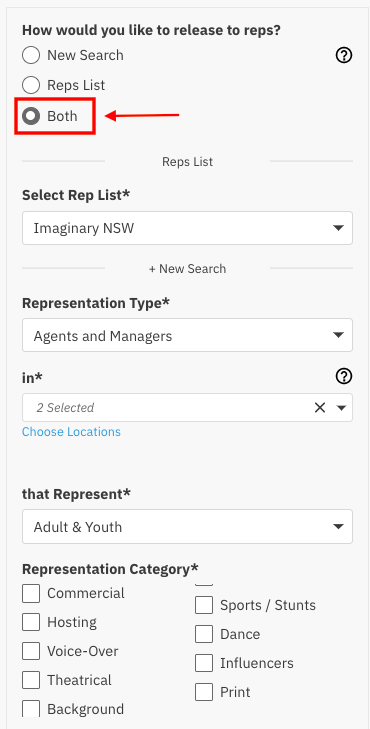This screenshot has height=729, width=370.
Task: Open the Choose Locations link
Action: (71, 431)
